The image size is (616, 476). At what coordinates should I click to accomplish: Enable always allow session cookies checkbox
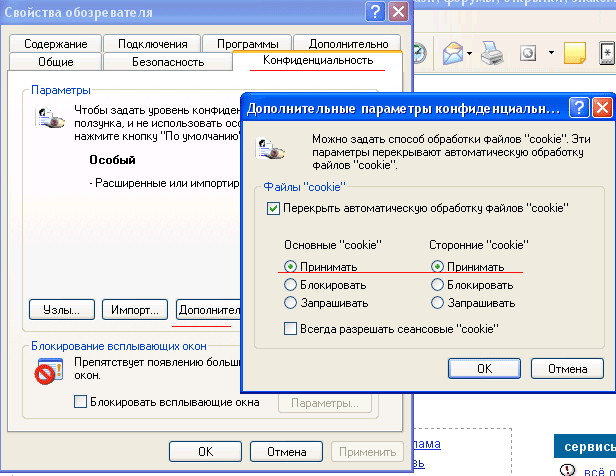291,328
